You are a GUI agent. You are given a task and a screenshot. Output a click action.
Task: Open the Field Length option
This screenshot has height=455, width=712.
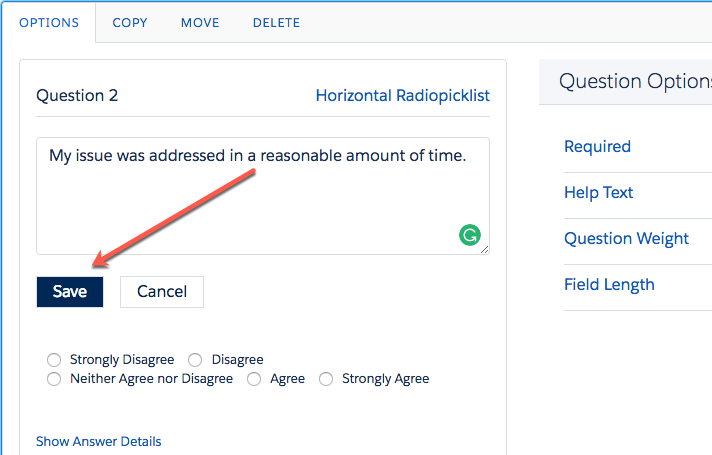coord(609,285)
